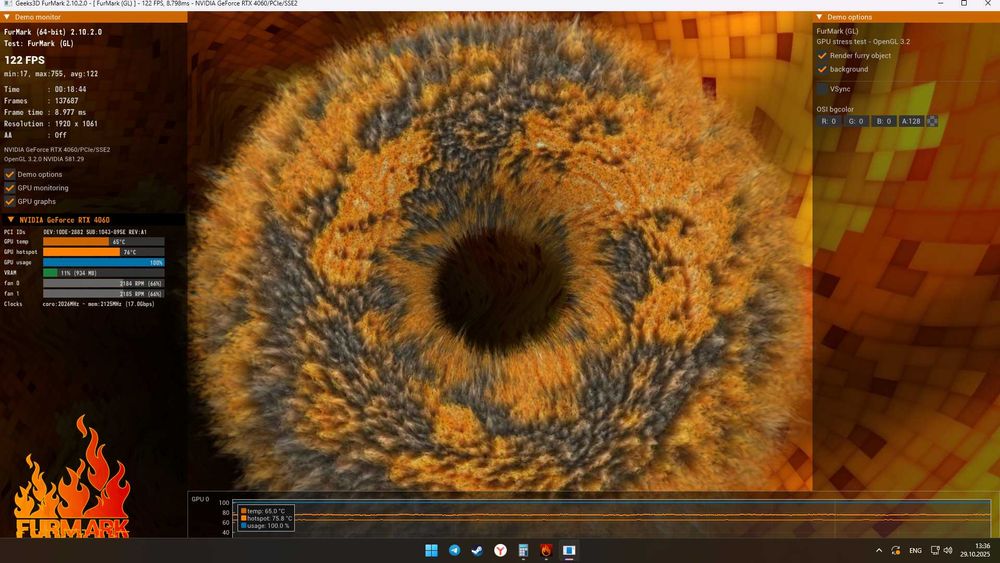Open the Windows Start menu
The image size is (1000, 563).
[432, 550]
